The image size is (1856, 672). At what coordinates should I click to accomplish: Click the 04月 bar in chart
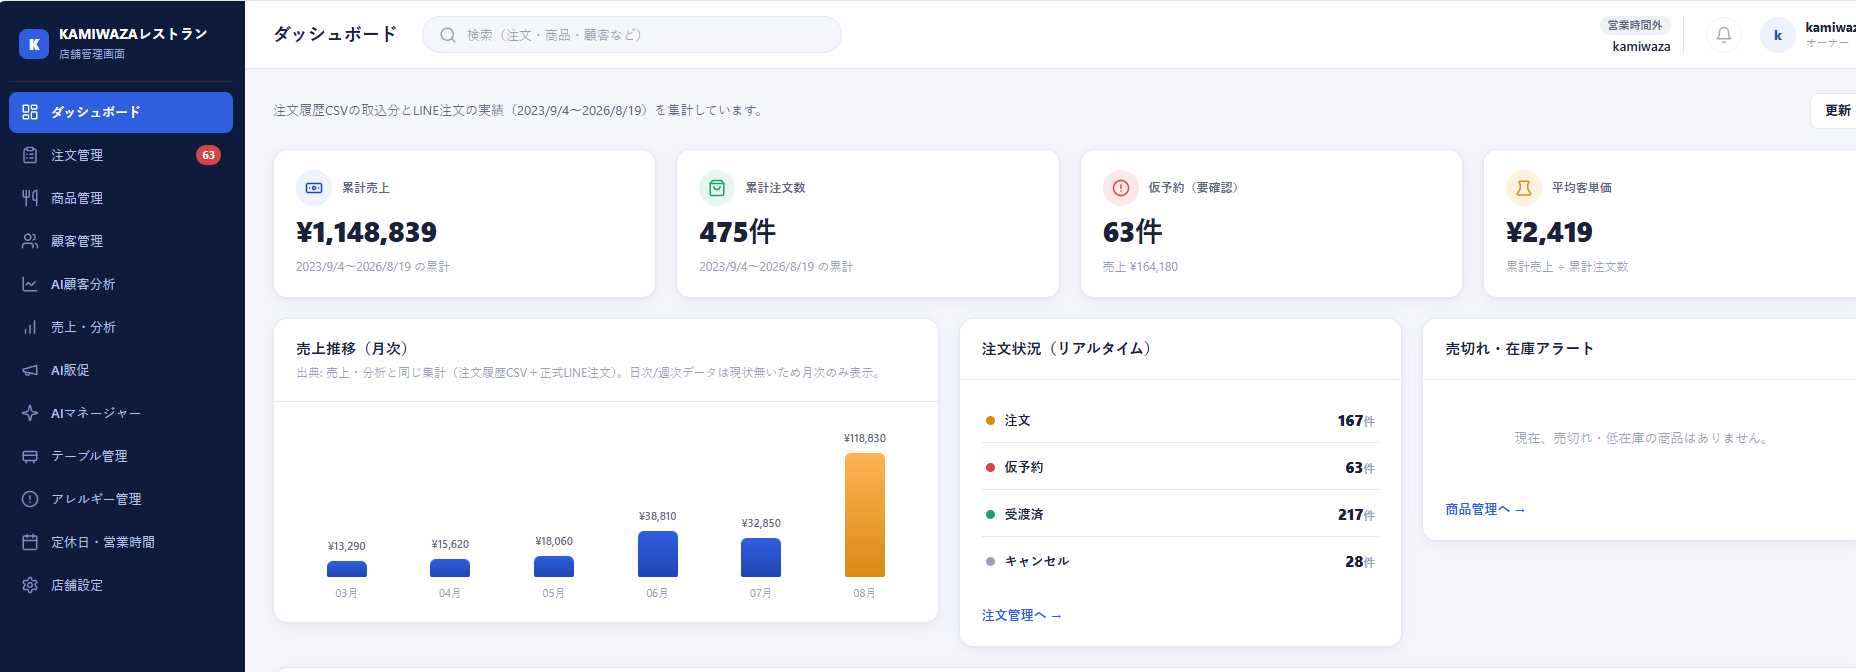click(450, 568)
